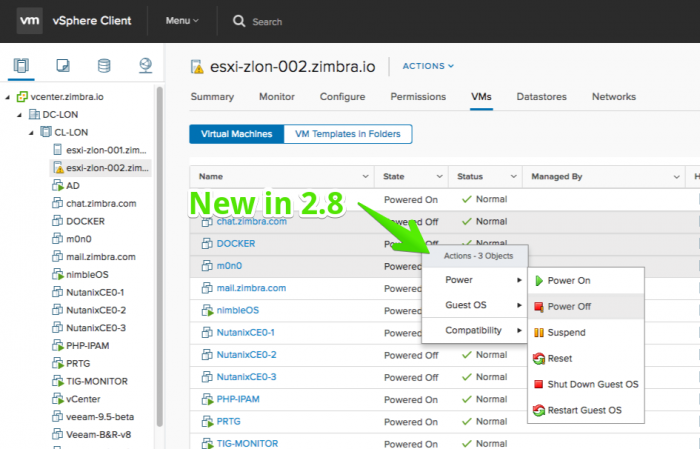
Task: Click the PHP-IPAM VM icon in the table
Action: 207,399
